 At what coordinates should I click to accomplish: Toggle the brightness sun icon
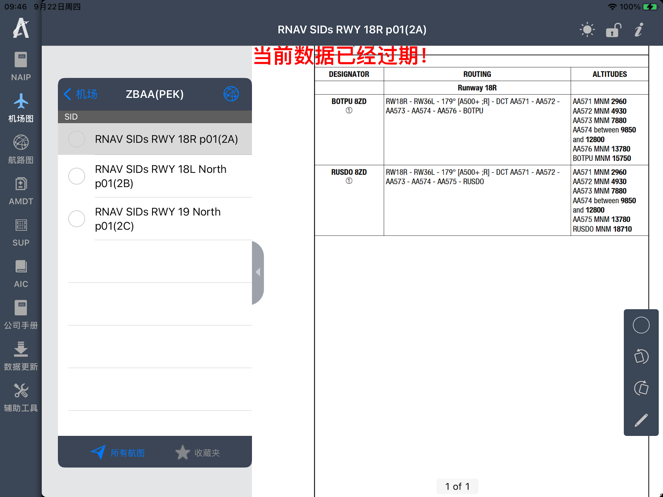coord(587,30)
